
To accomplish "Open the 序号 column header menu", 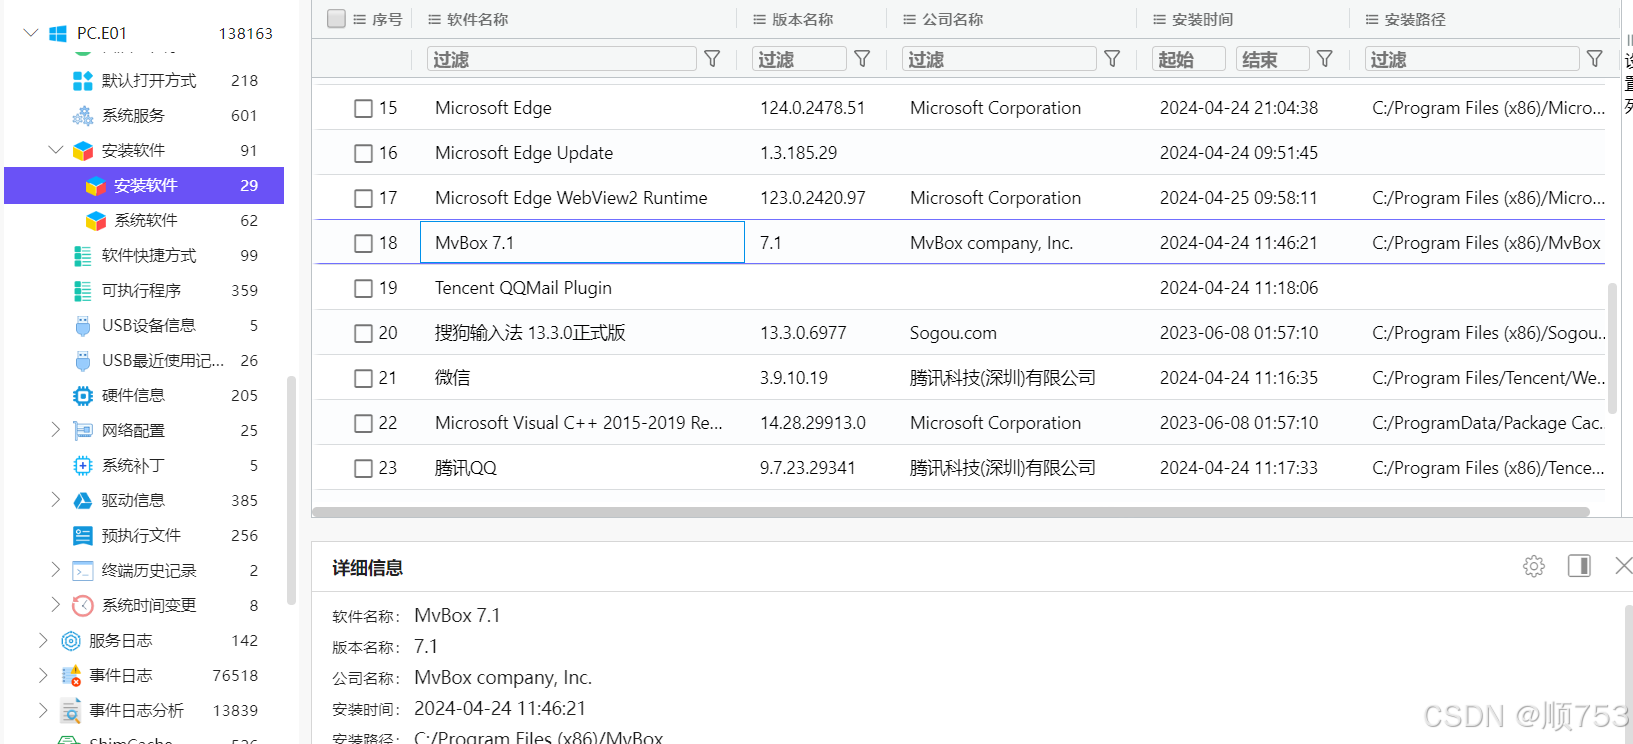I will click(x=360, y=19).
